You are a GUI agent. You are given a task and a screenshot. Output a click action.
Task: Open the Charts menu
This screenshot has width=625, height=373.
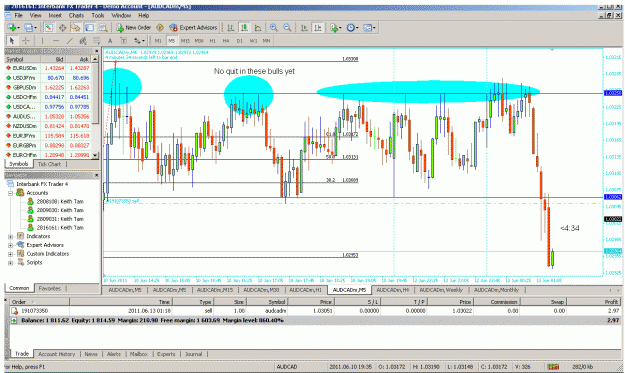(x=76, y=16)
